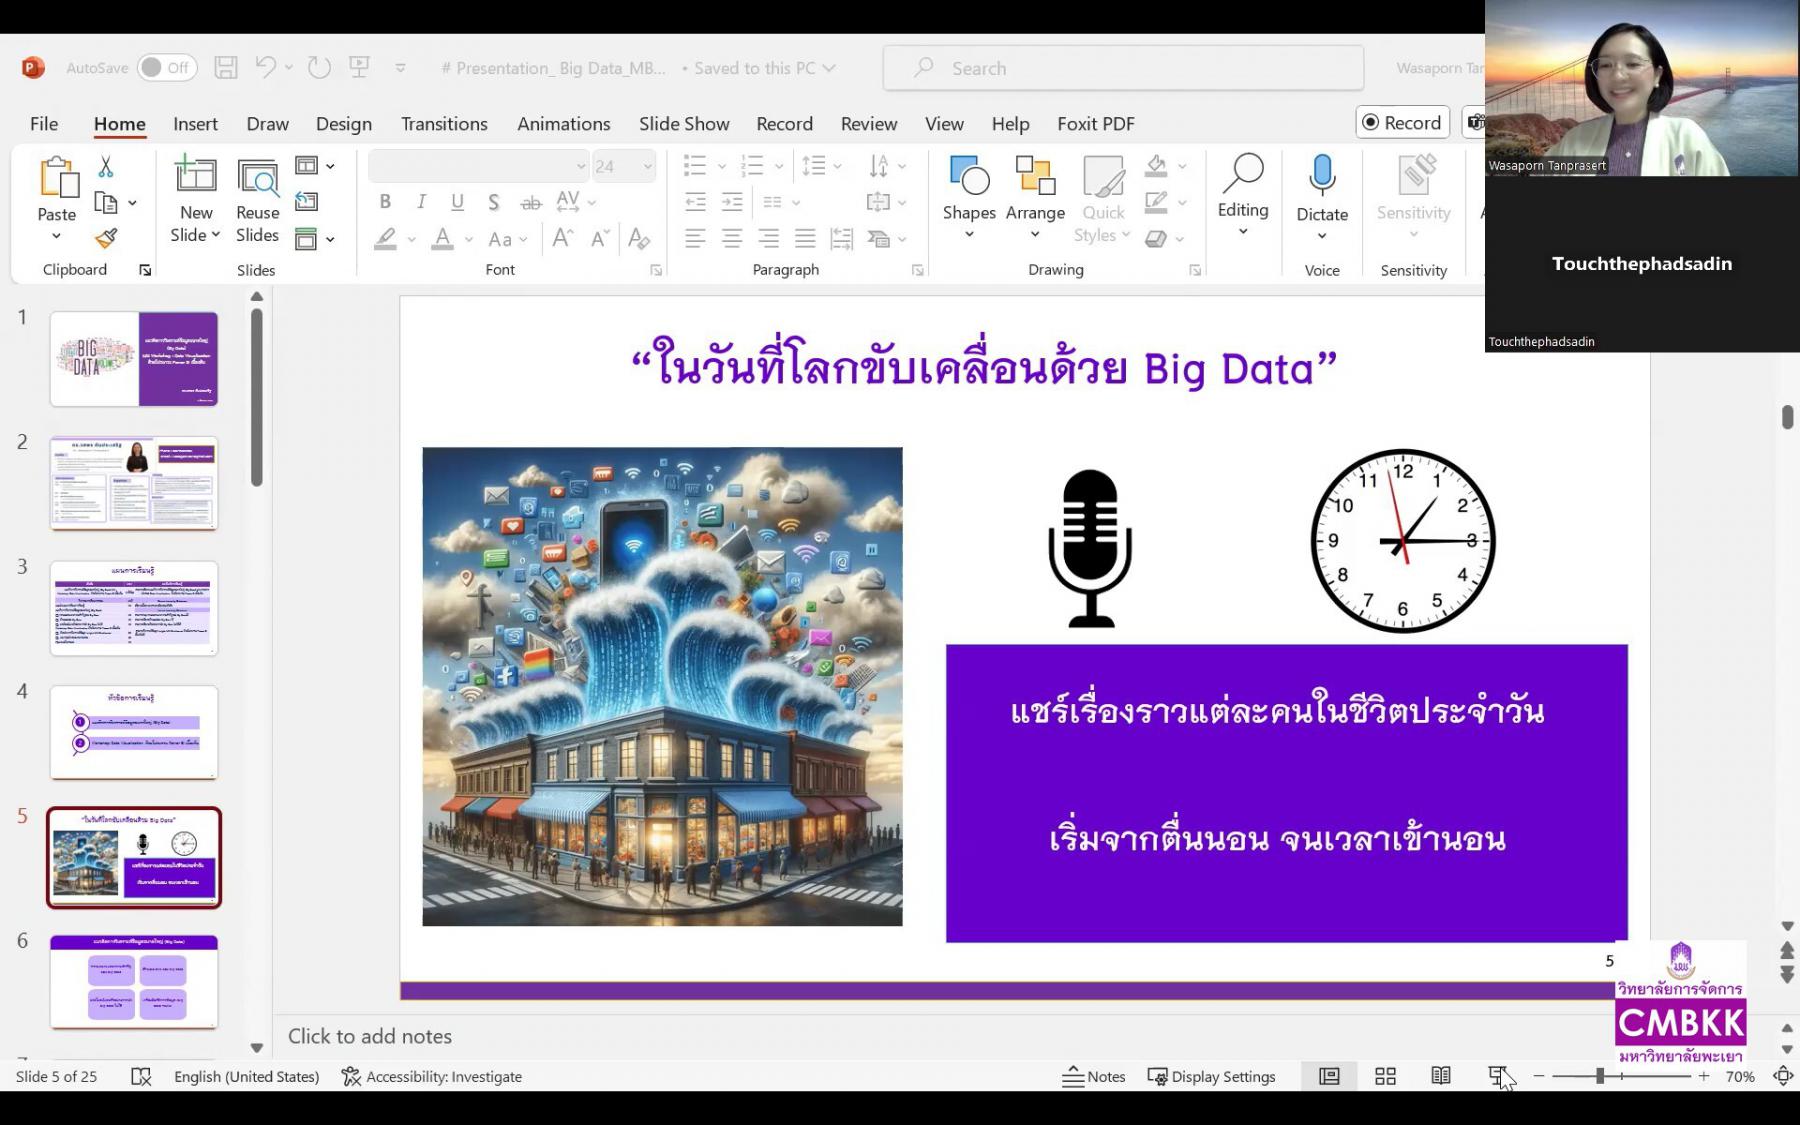Switch to Reading View
The width and height of the screenshot is (1800, 1125).
(1441, 1076)
